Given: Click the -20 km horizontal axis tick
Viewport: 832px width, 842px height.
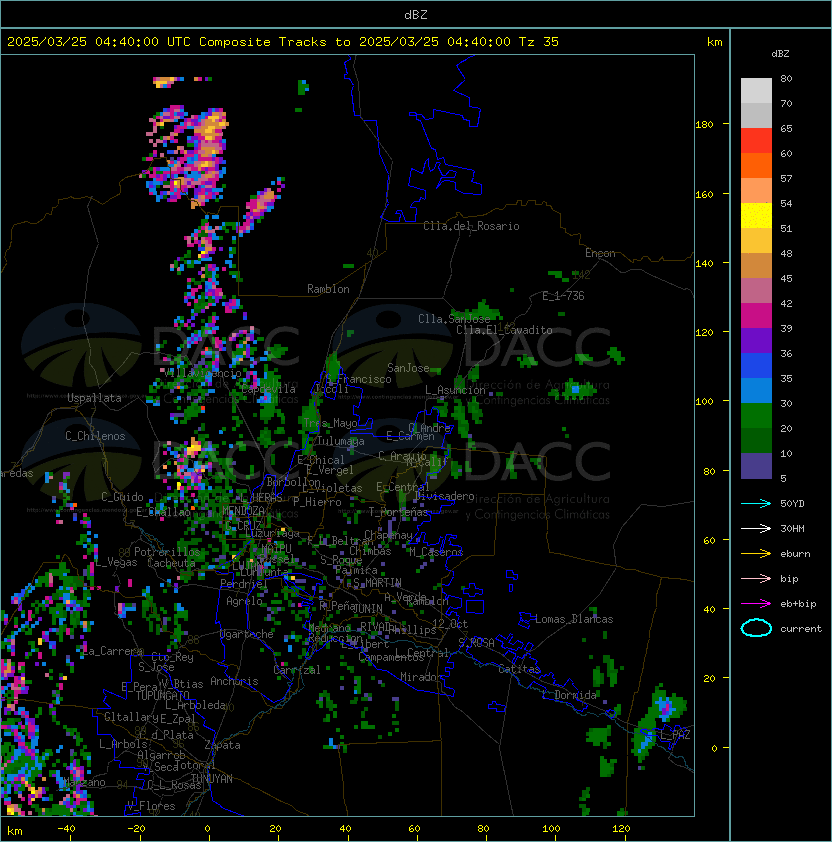Looking at the screenshot, I should pyautogui.click(x=136, y=829).
